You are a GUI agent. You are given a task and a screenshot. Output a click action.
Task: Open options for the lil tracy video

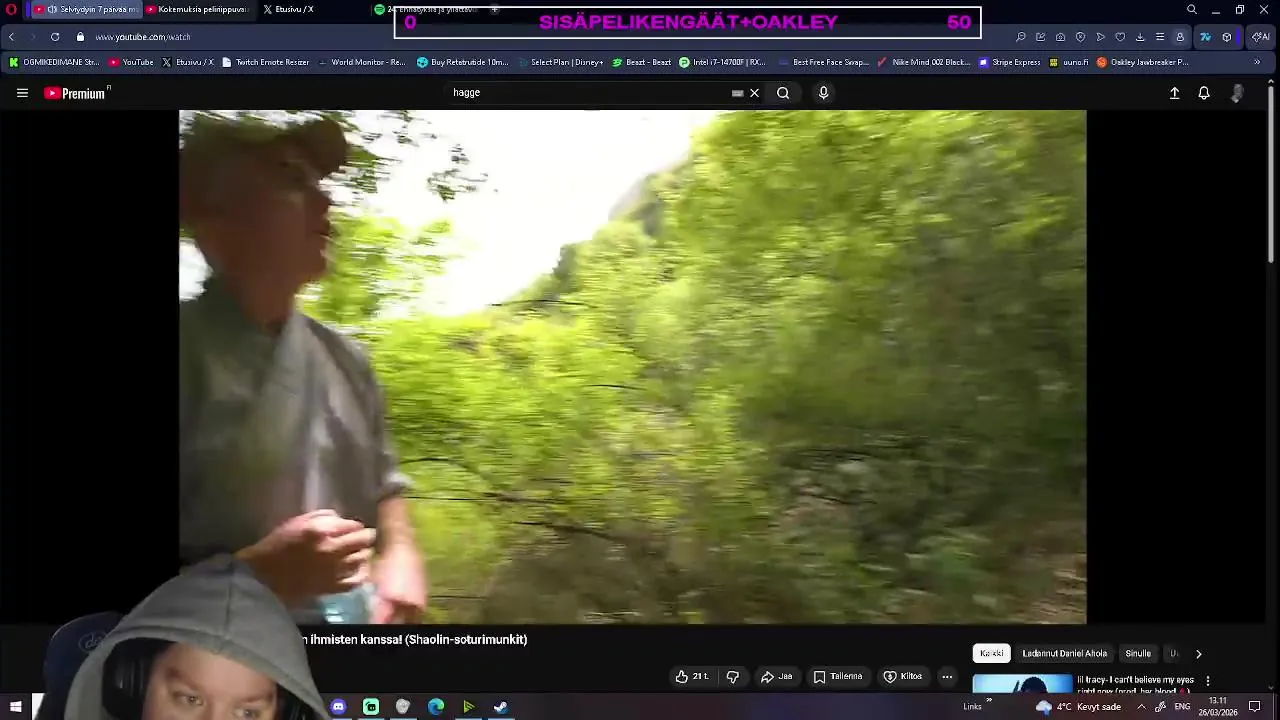coord(1207,681)
